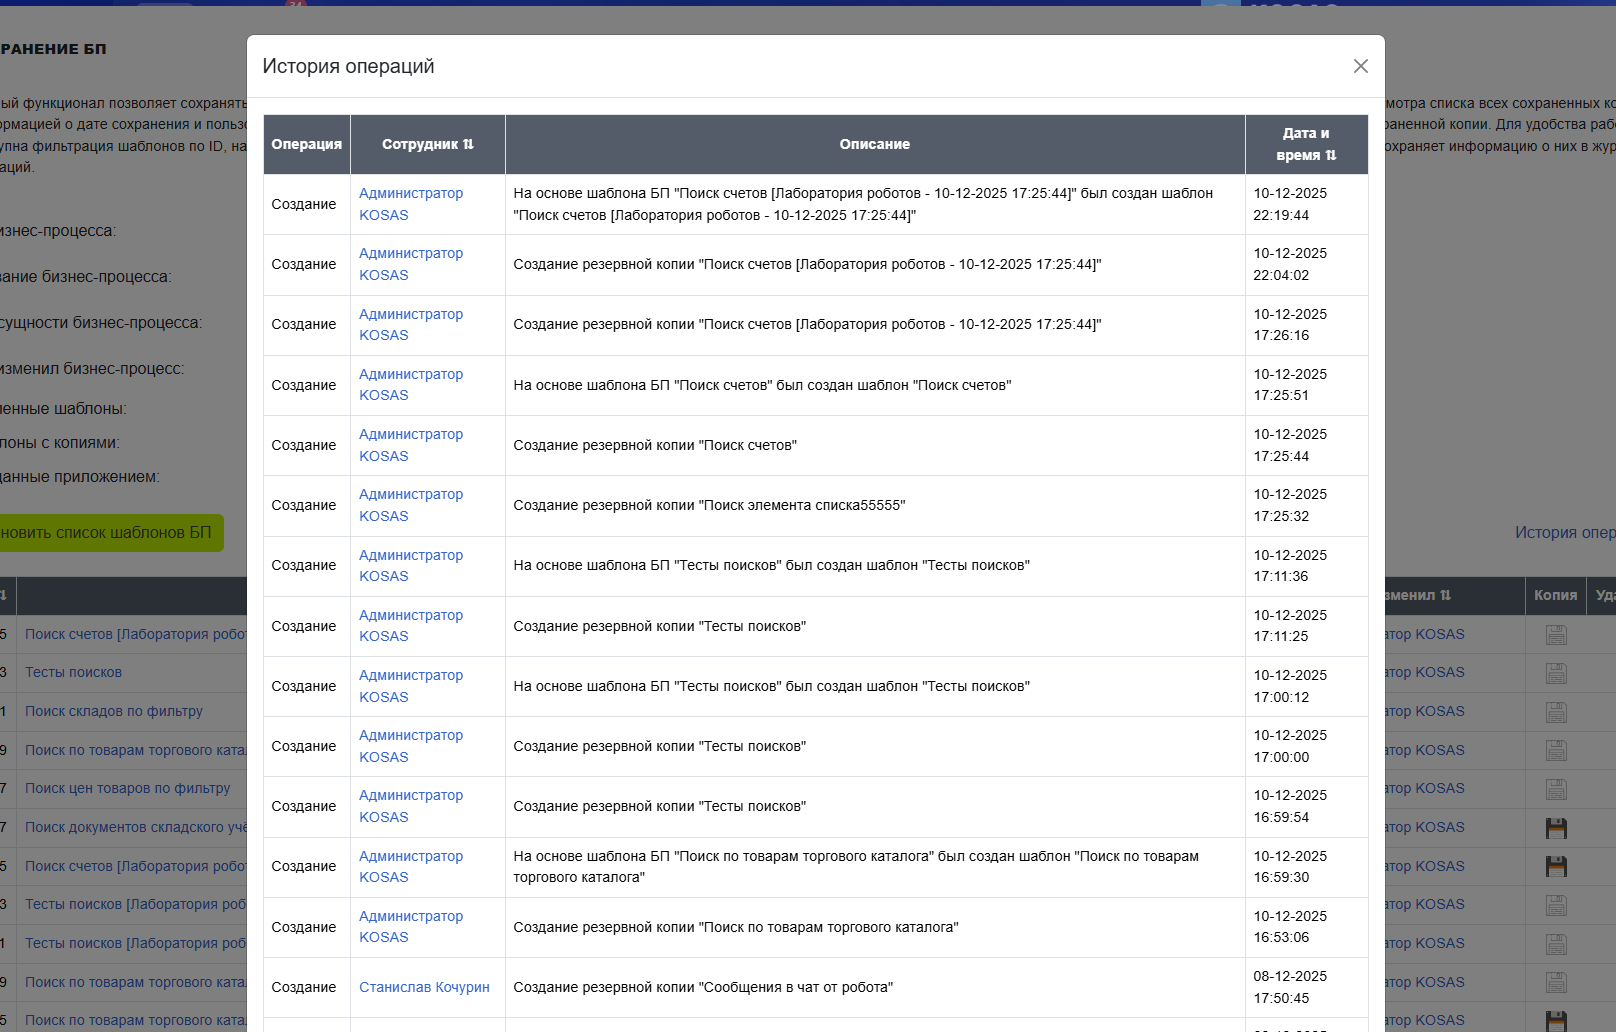Click the copy icon for Поиск цен товаров по фильтру

[x=1556, y=789]
